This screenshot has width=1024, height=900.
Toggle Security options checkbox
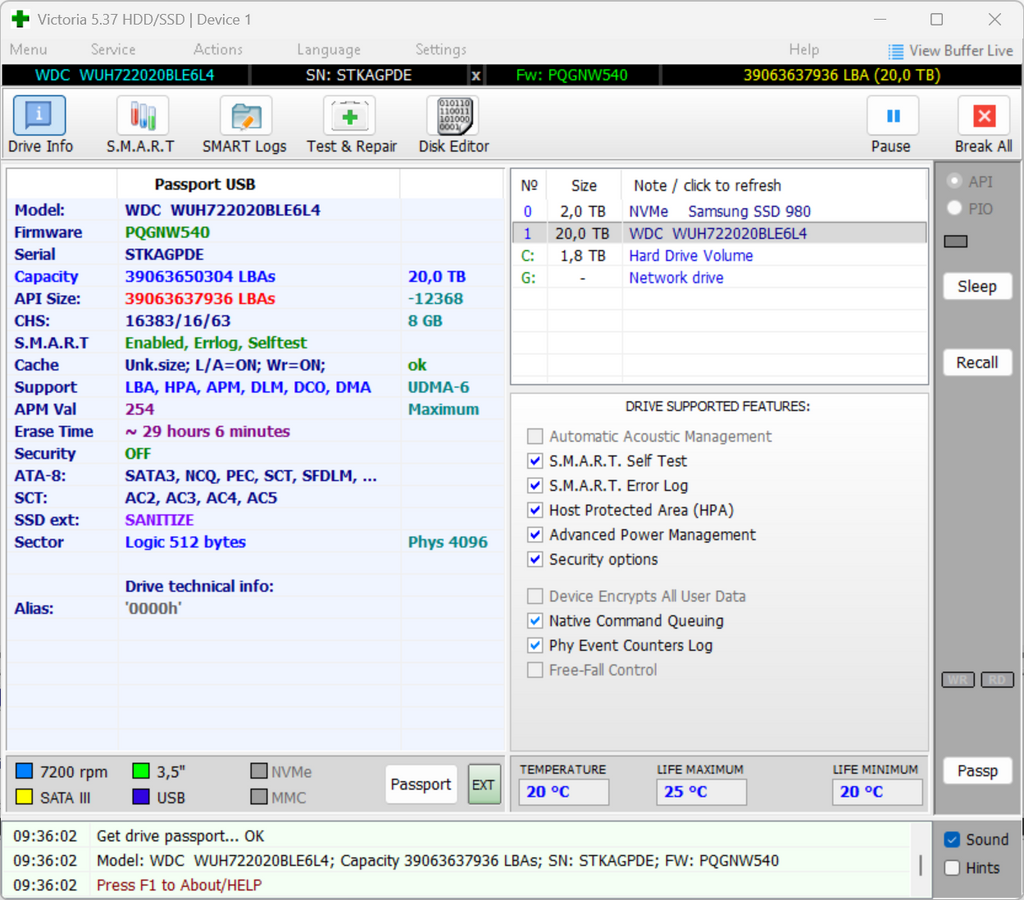[x=535, y=559]
